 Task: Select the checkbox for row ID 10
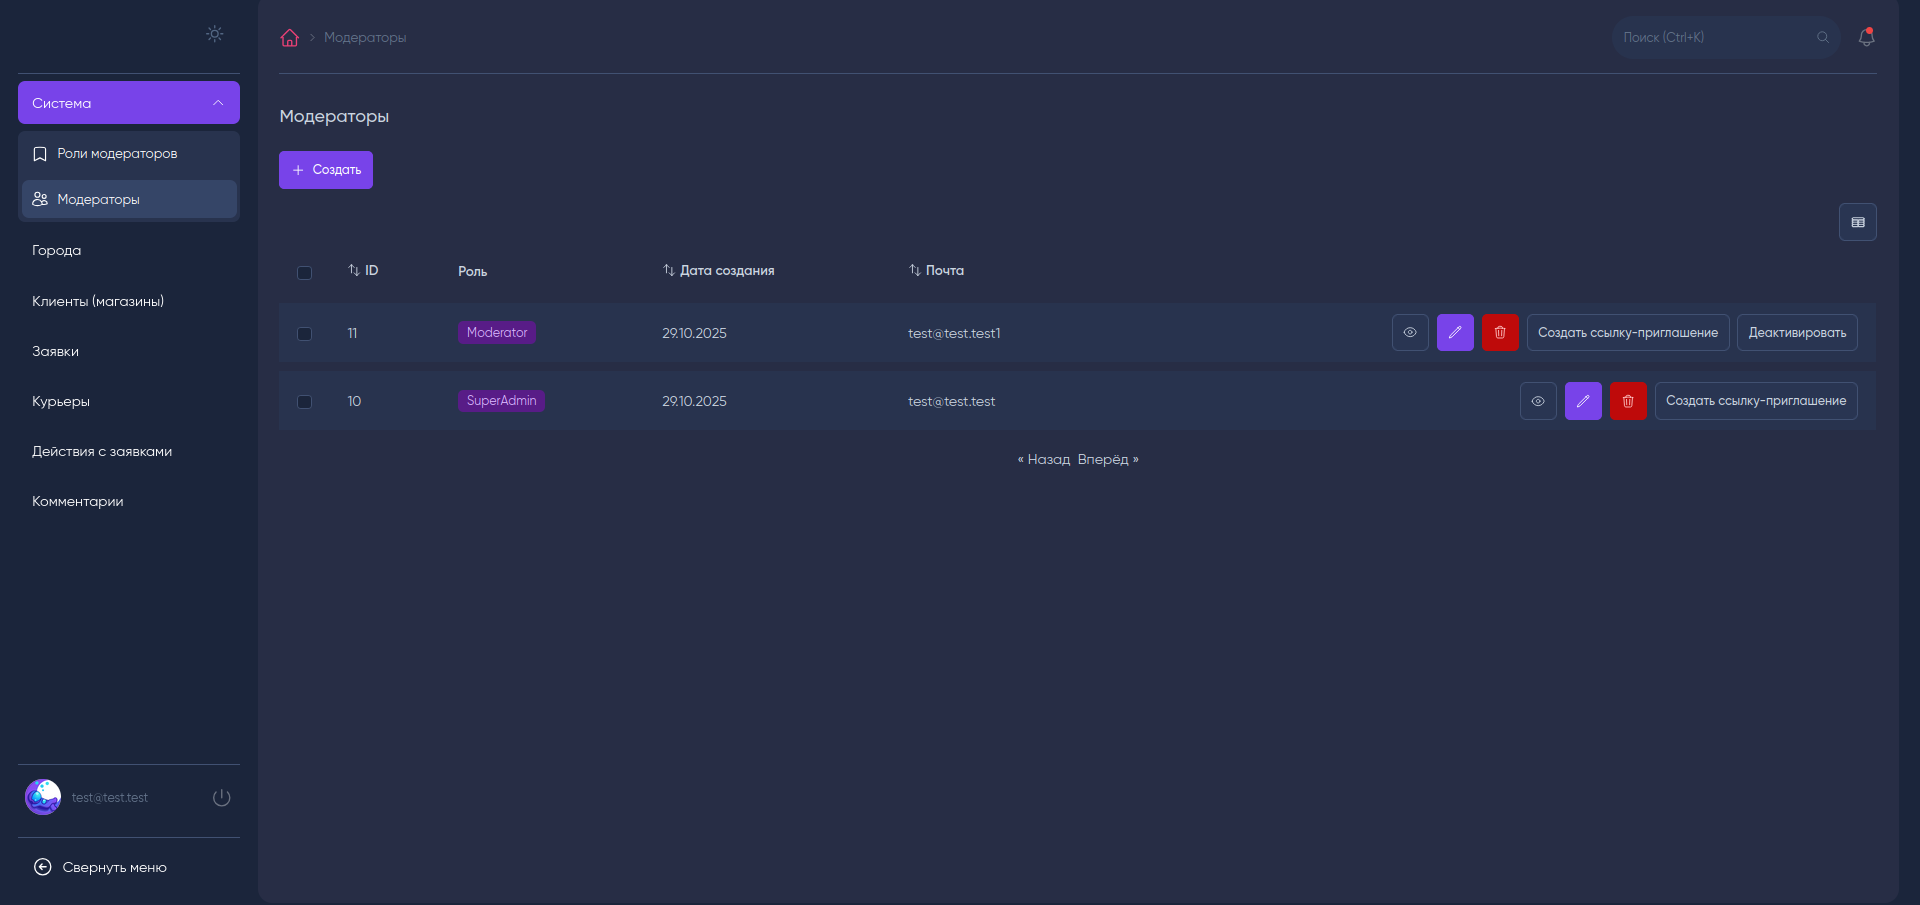click(305, 402)
